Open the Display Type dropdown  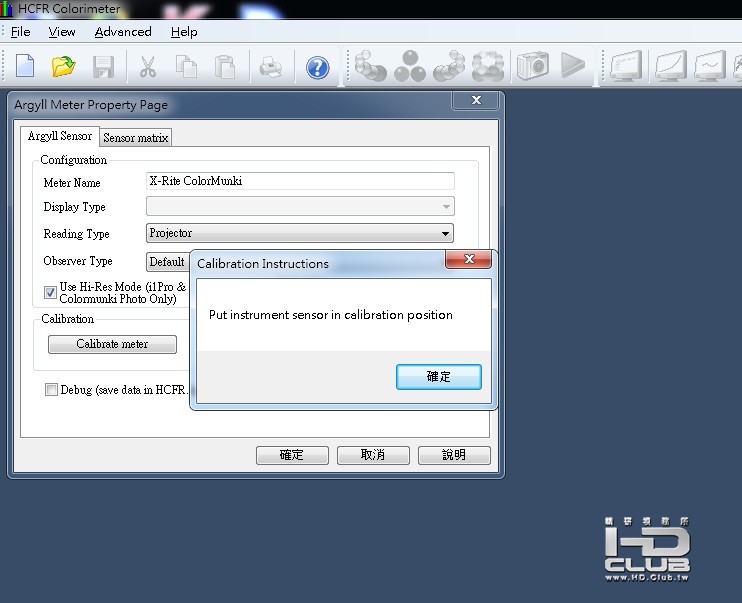tap(300, 206)
